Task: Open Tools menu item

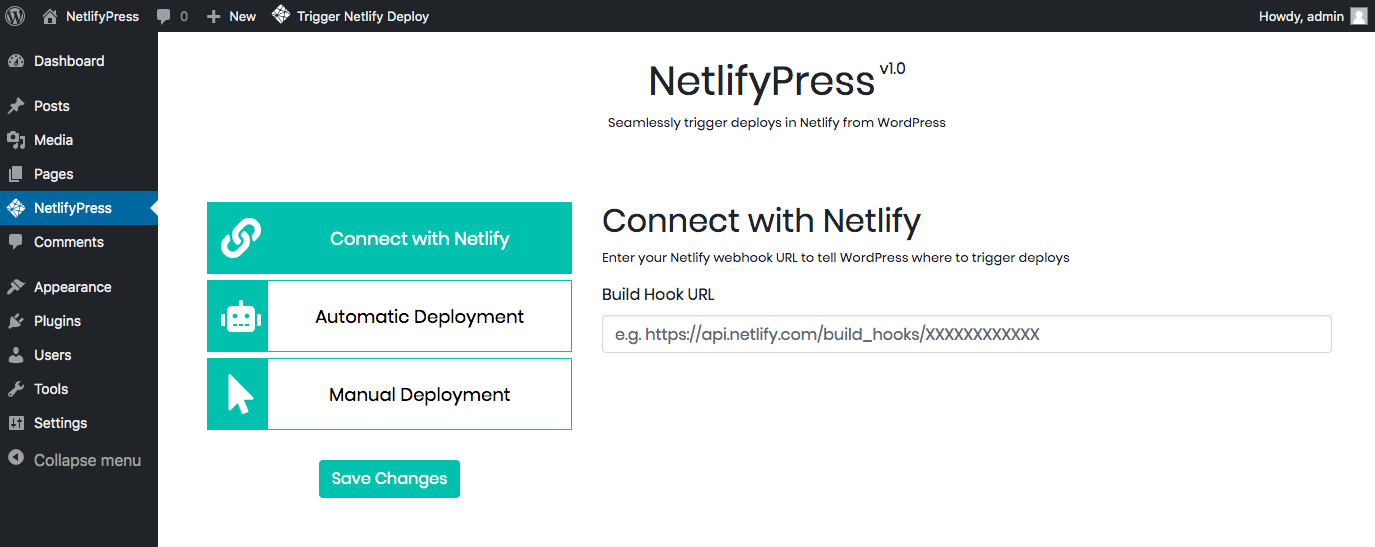Action: pos(79,389)
